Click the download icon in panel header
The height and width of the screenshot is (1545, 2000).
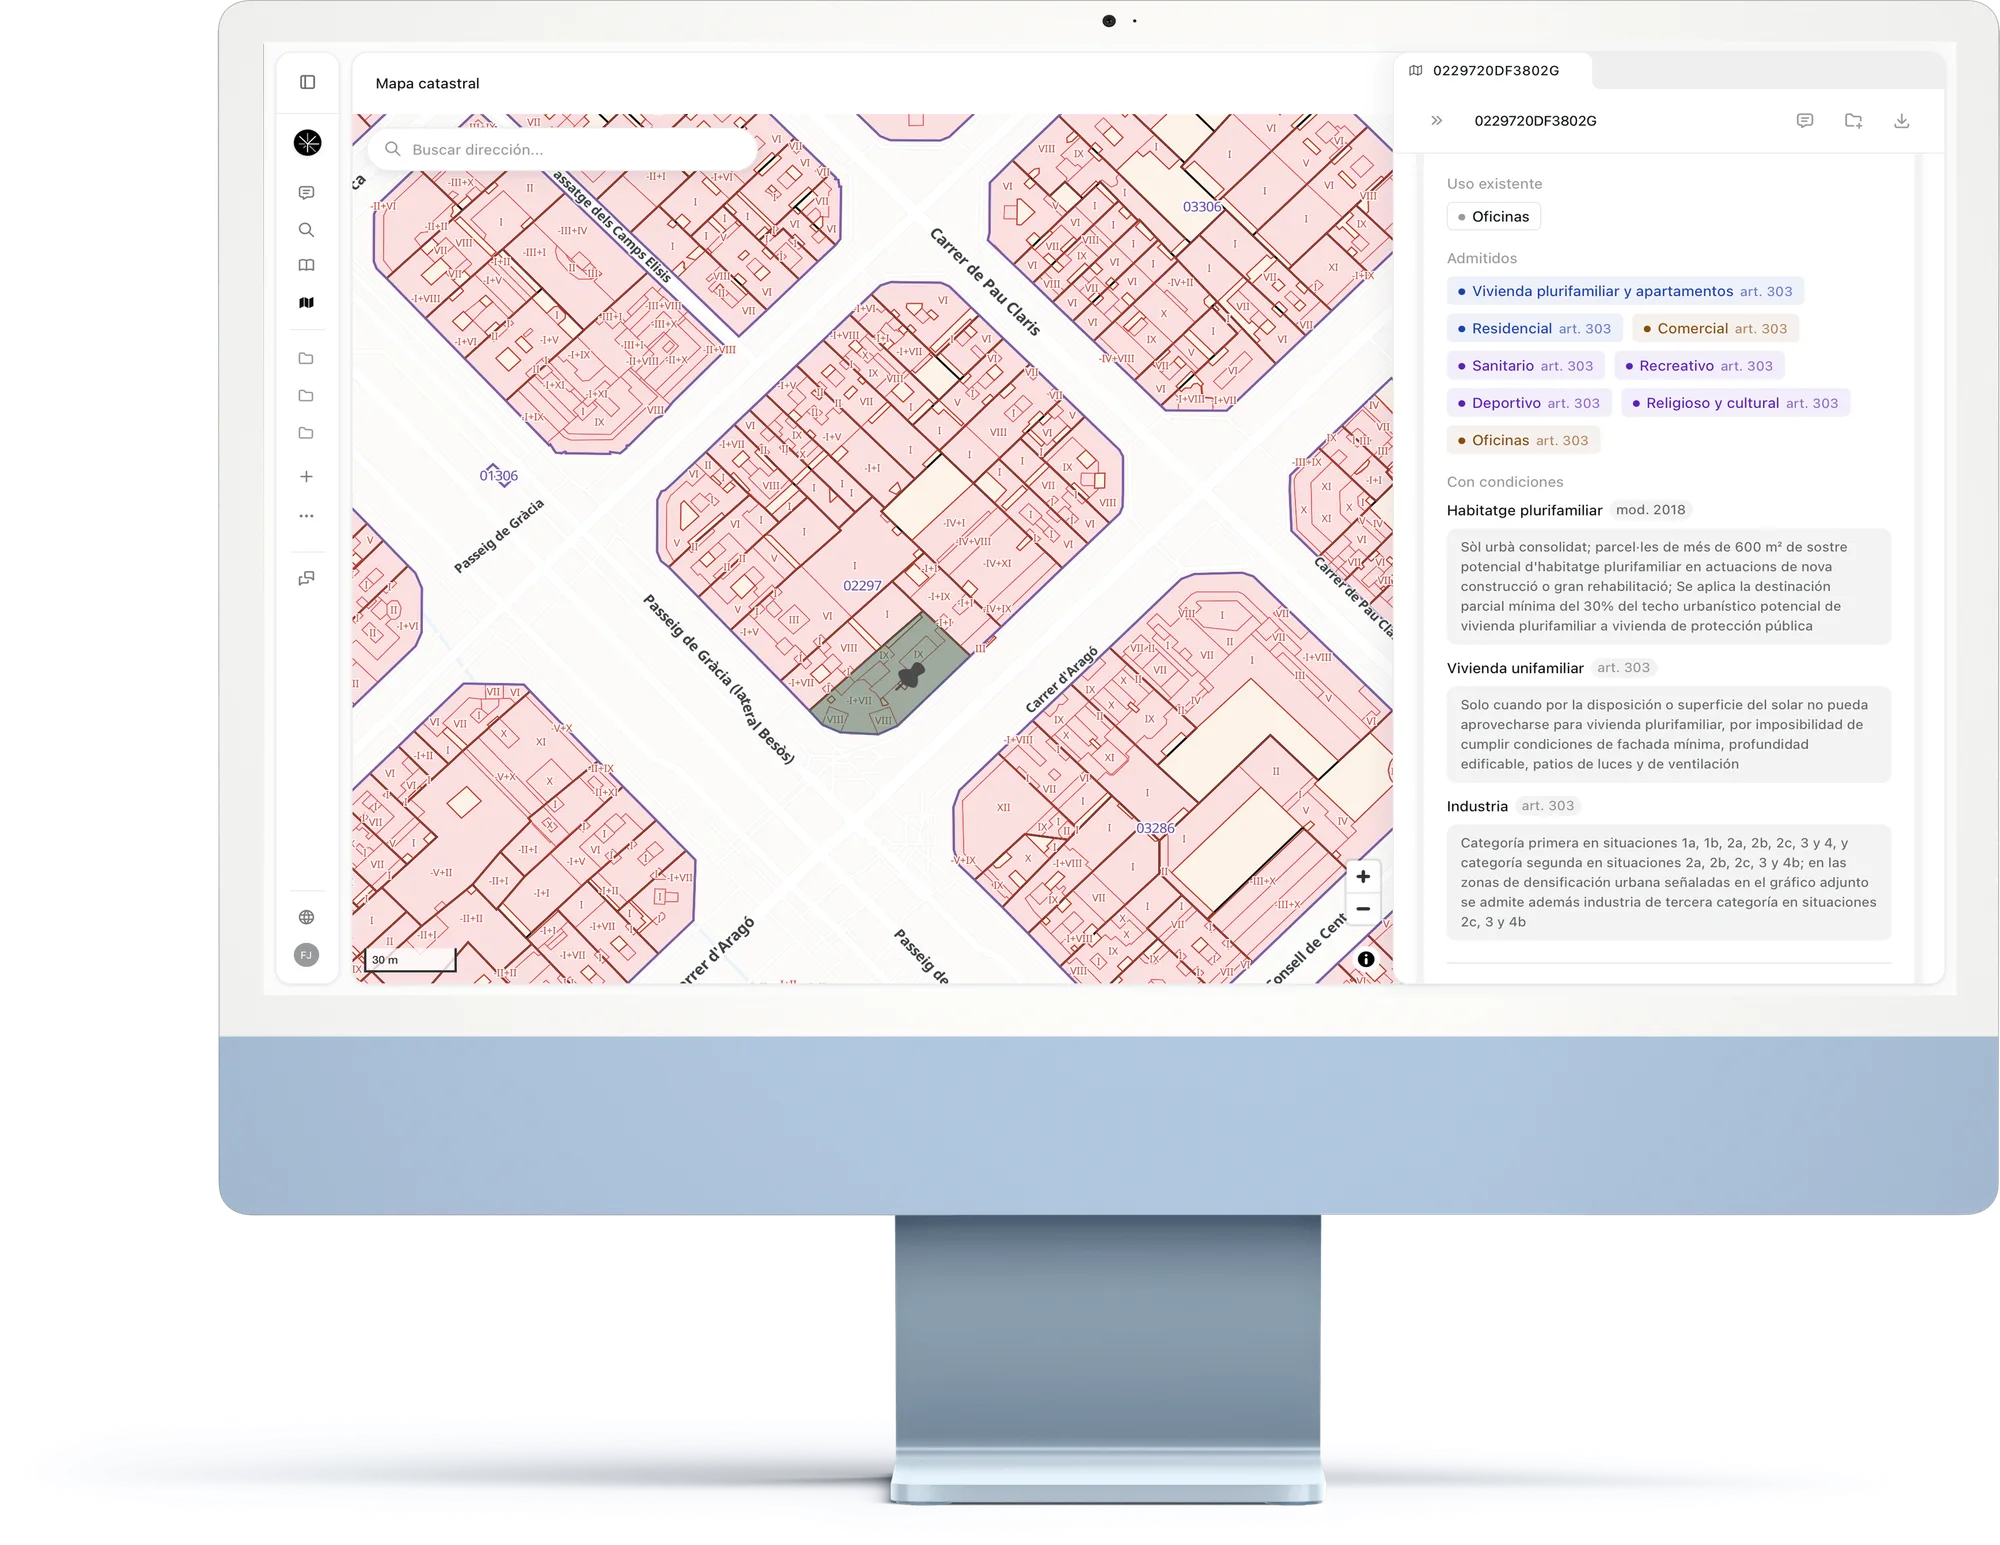point(1902,120)
